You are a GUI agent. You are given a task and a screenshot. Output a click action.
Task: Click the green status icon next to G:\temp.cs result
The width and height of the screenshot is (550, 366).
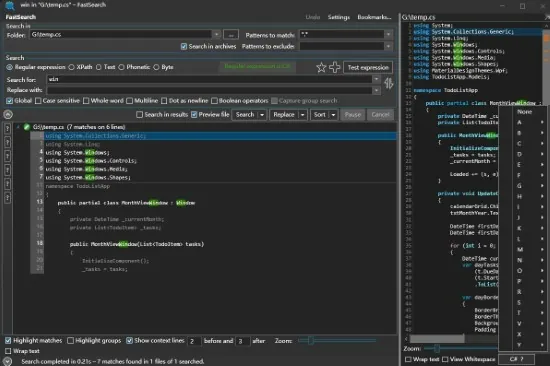point(27,127)
